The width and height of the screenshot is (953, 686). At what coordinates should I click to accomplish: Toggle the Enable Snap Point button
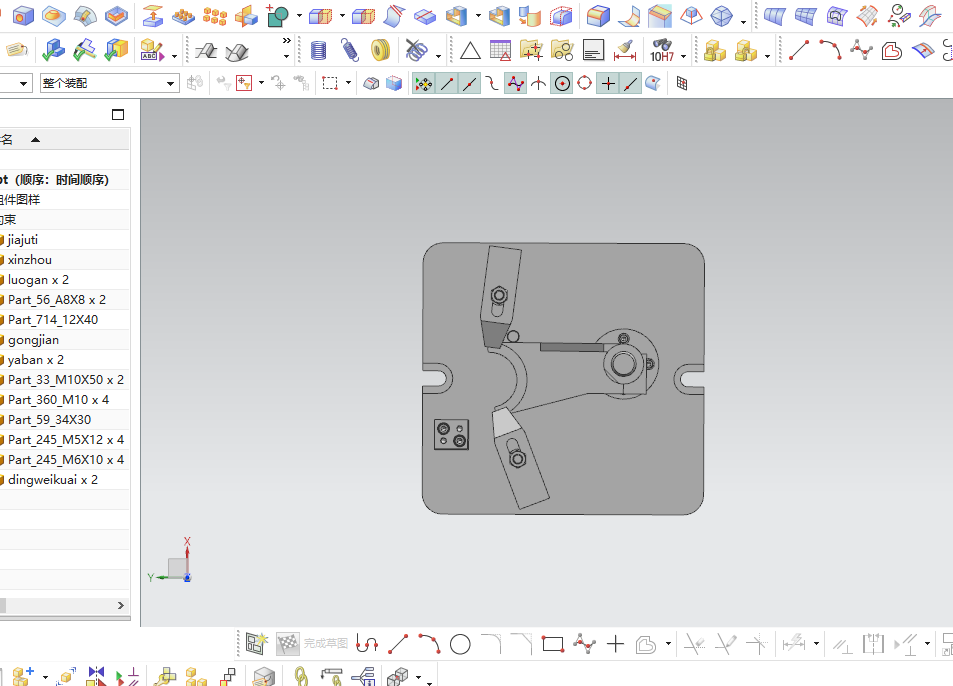point(424,83)
